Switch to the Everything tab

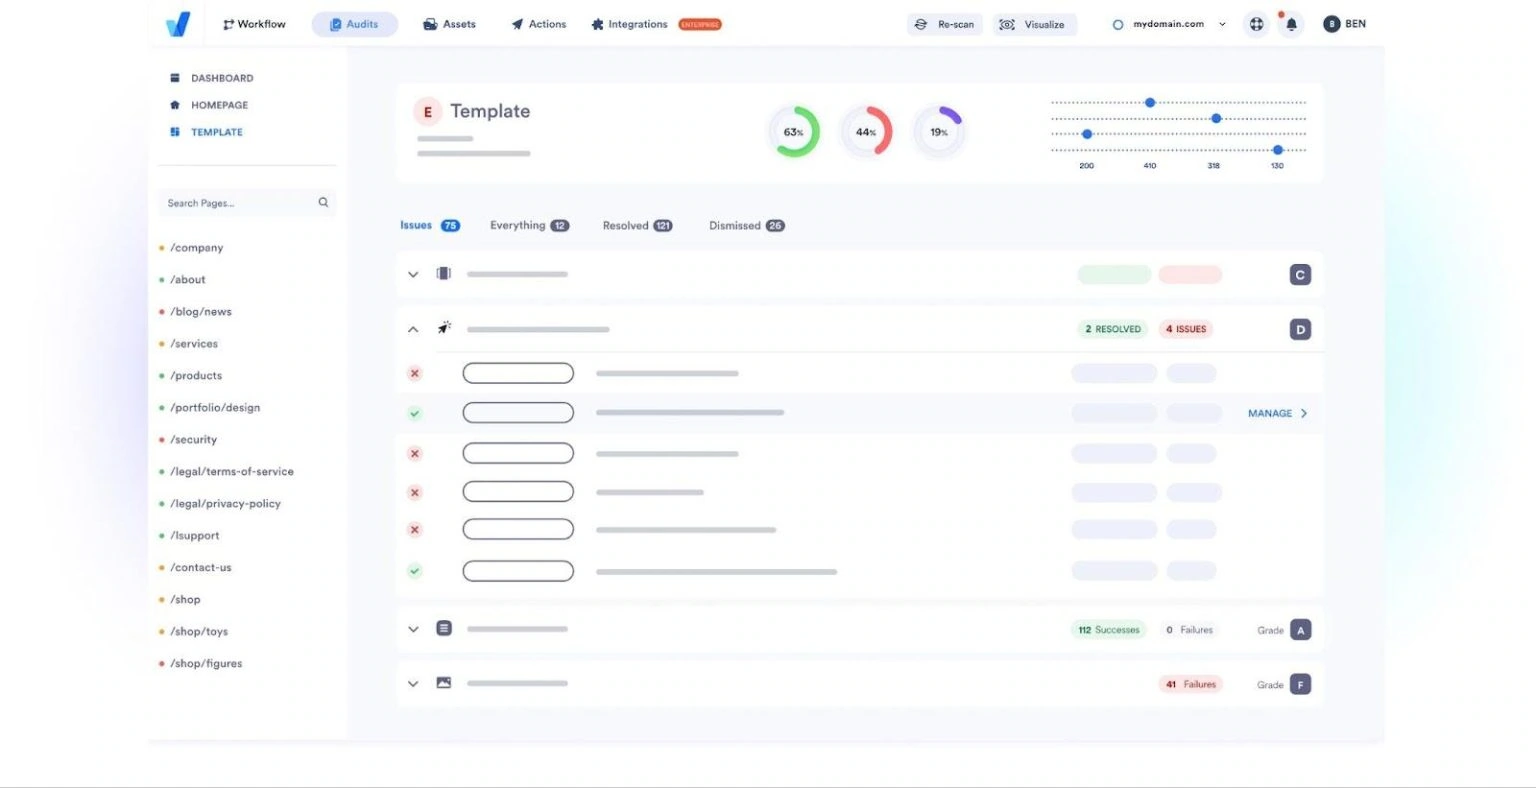point(529,226)
